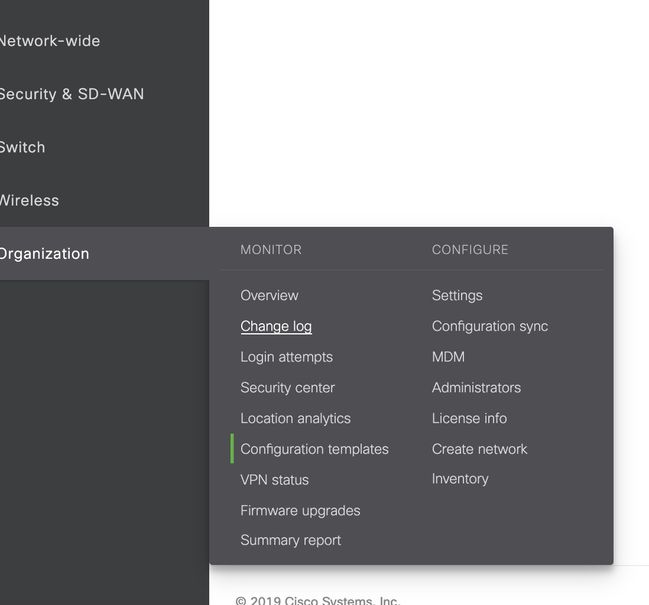The height and width of the screenshot is (605, 649).
Task: Open organization Settings
Action: [x=457, y=295]
